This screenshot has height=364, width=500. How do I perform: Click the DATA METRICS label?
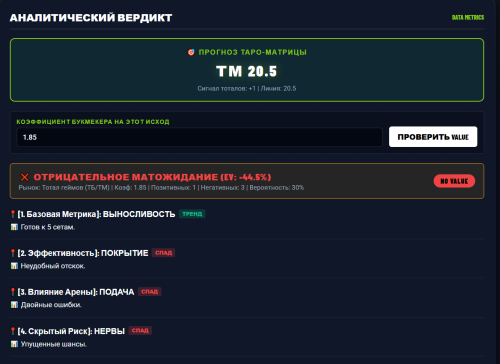coord(468,17)
